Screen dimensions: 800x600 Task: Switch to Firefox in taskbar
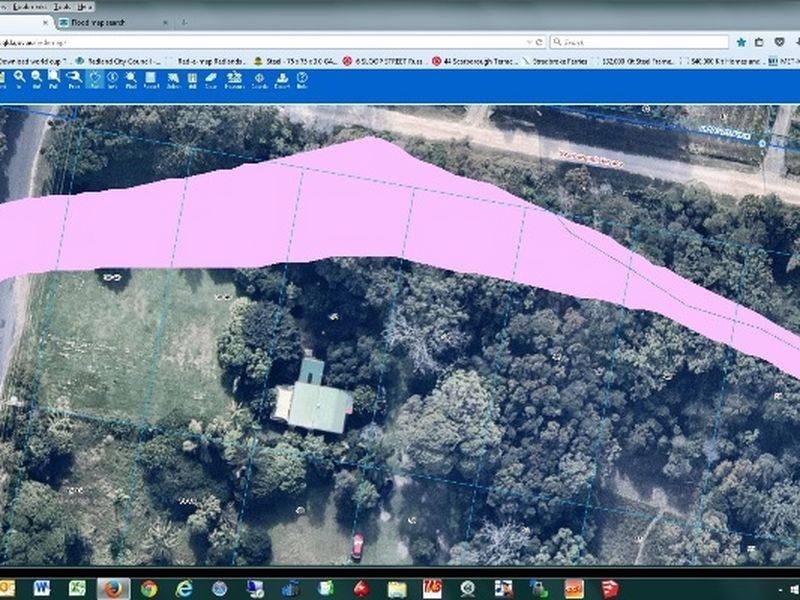[x=113, y=589]
